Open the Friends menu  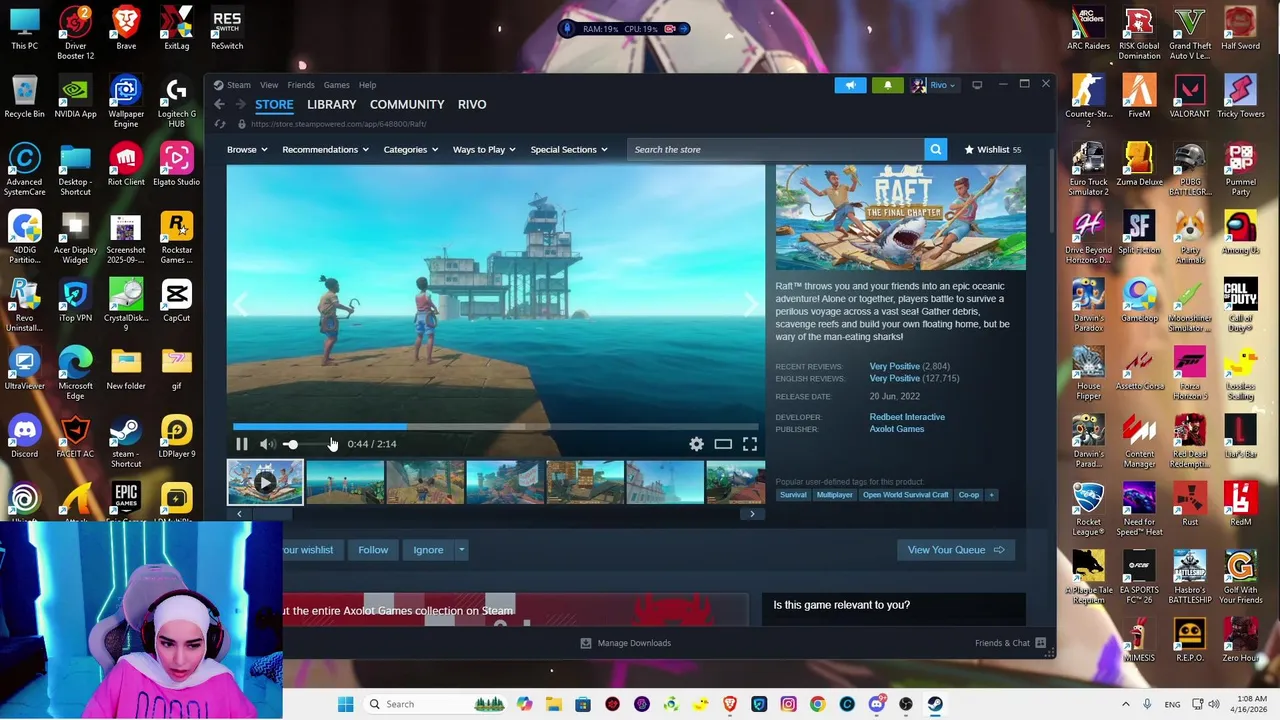tap(301, 85)
